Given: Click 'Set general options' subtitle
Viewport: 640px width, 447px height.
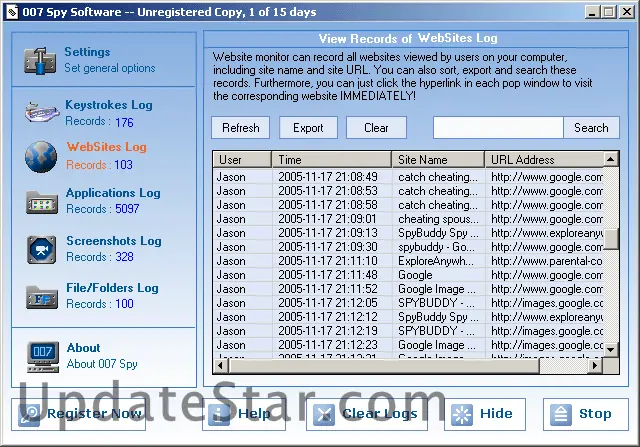Looking at the screenshot, I should coord(110,68).
